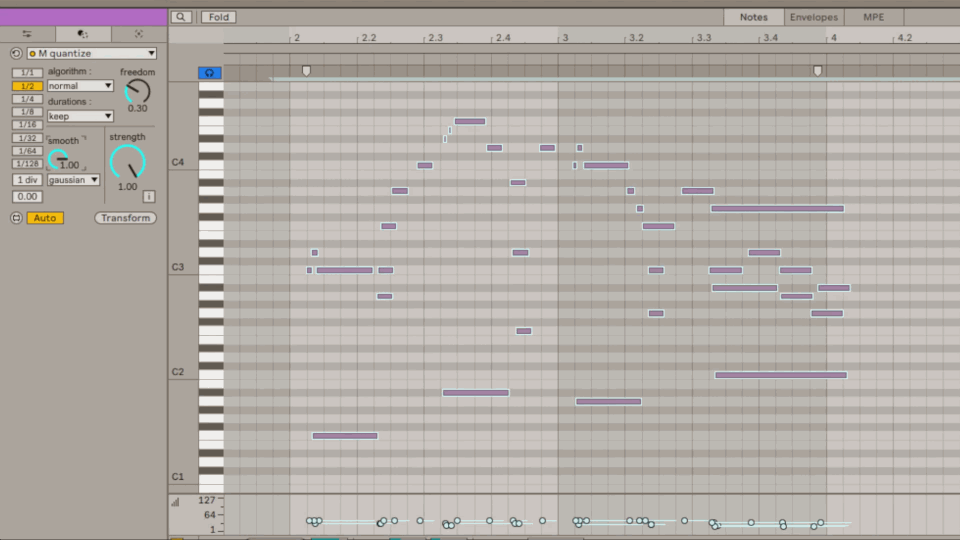The image size is (960, 540).
Task: Click the loop end marker near bar 4
Action: click(x=817, y=71)
